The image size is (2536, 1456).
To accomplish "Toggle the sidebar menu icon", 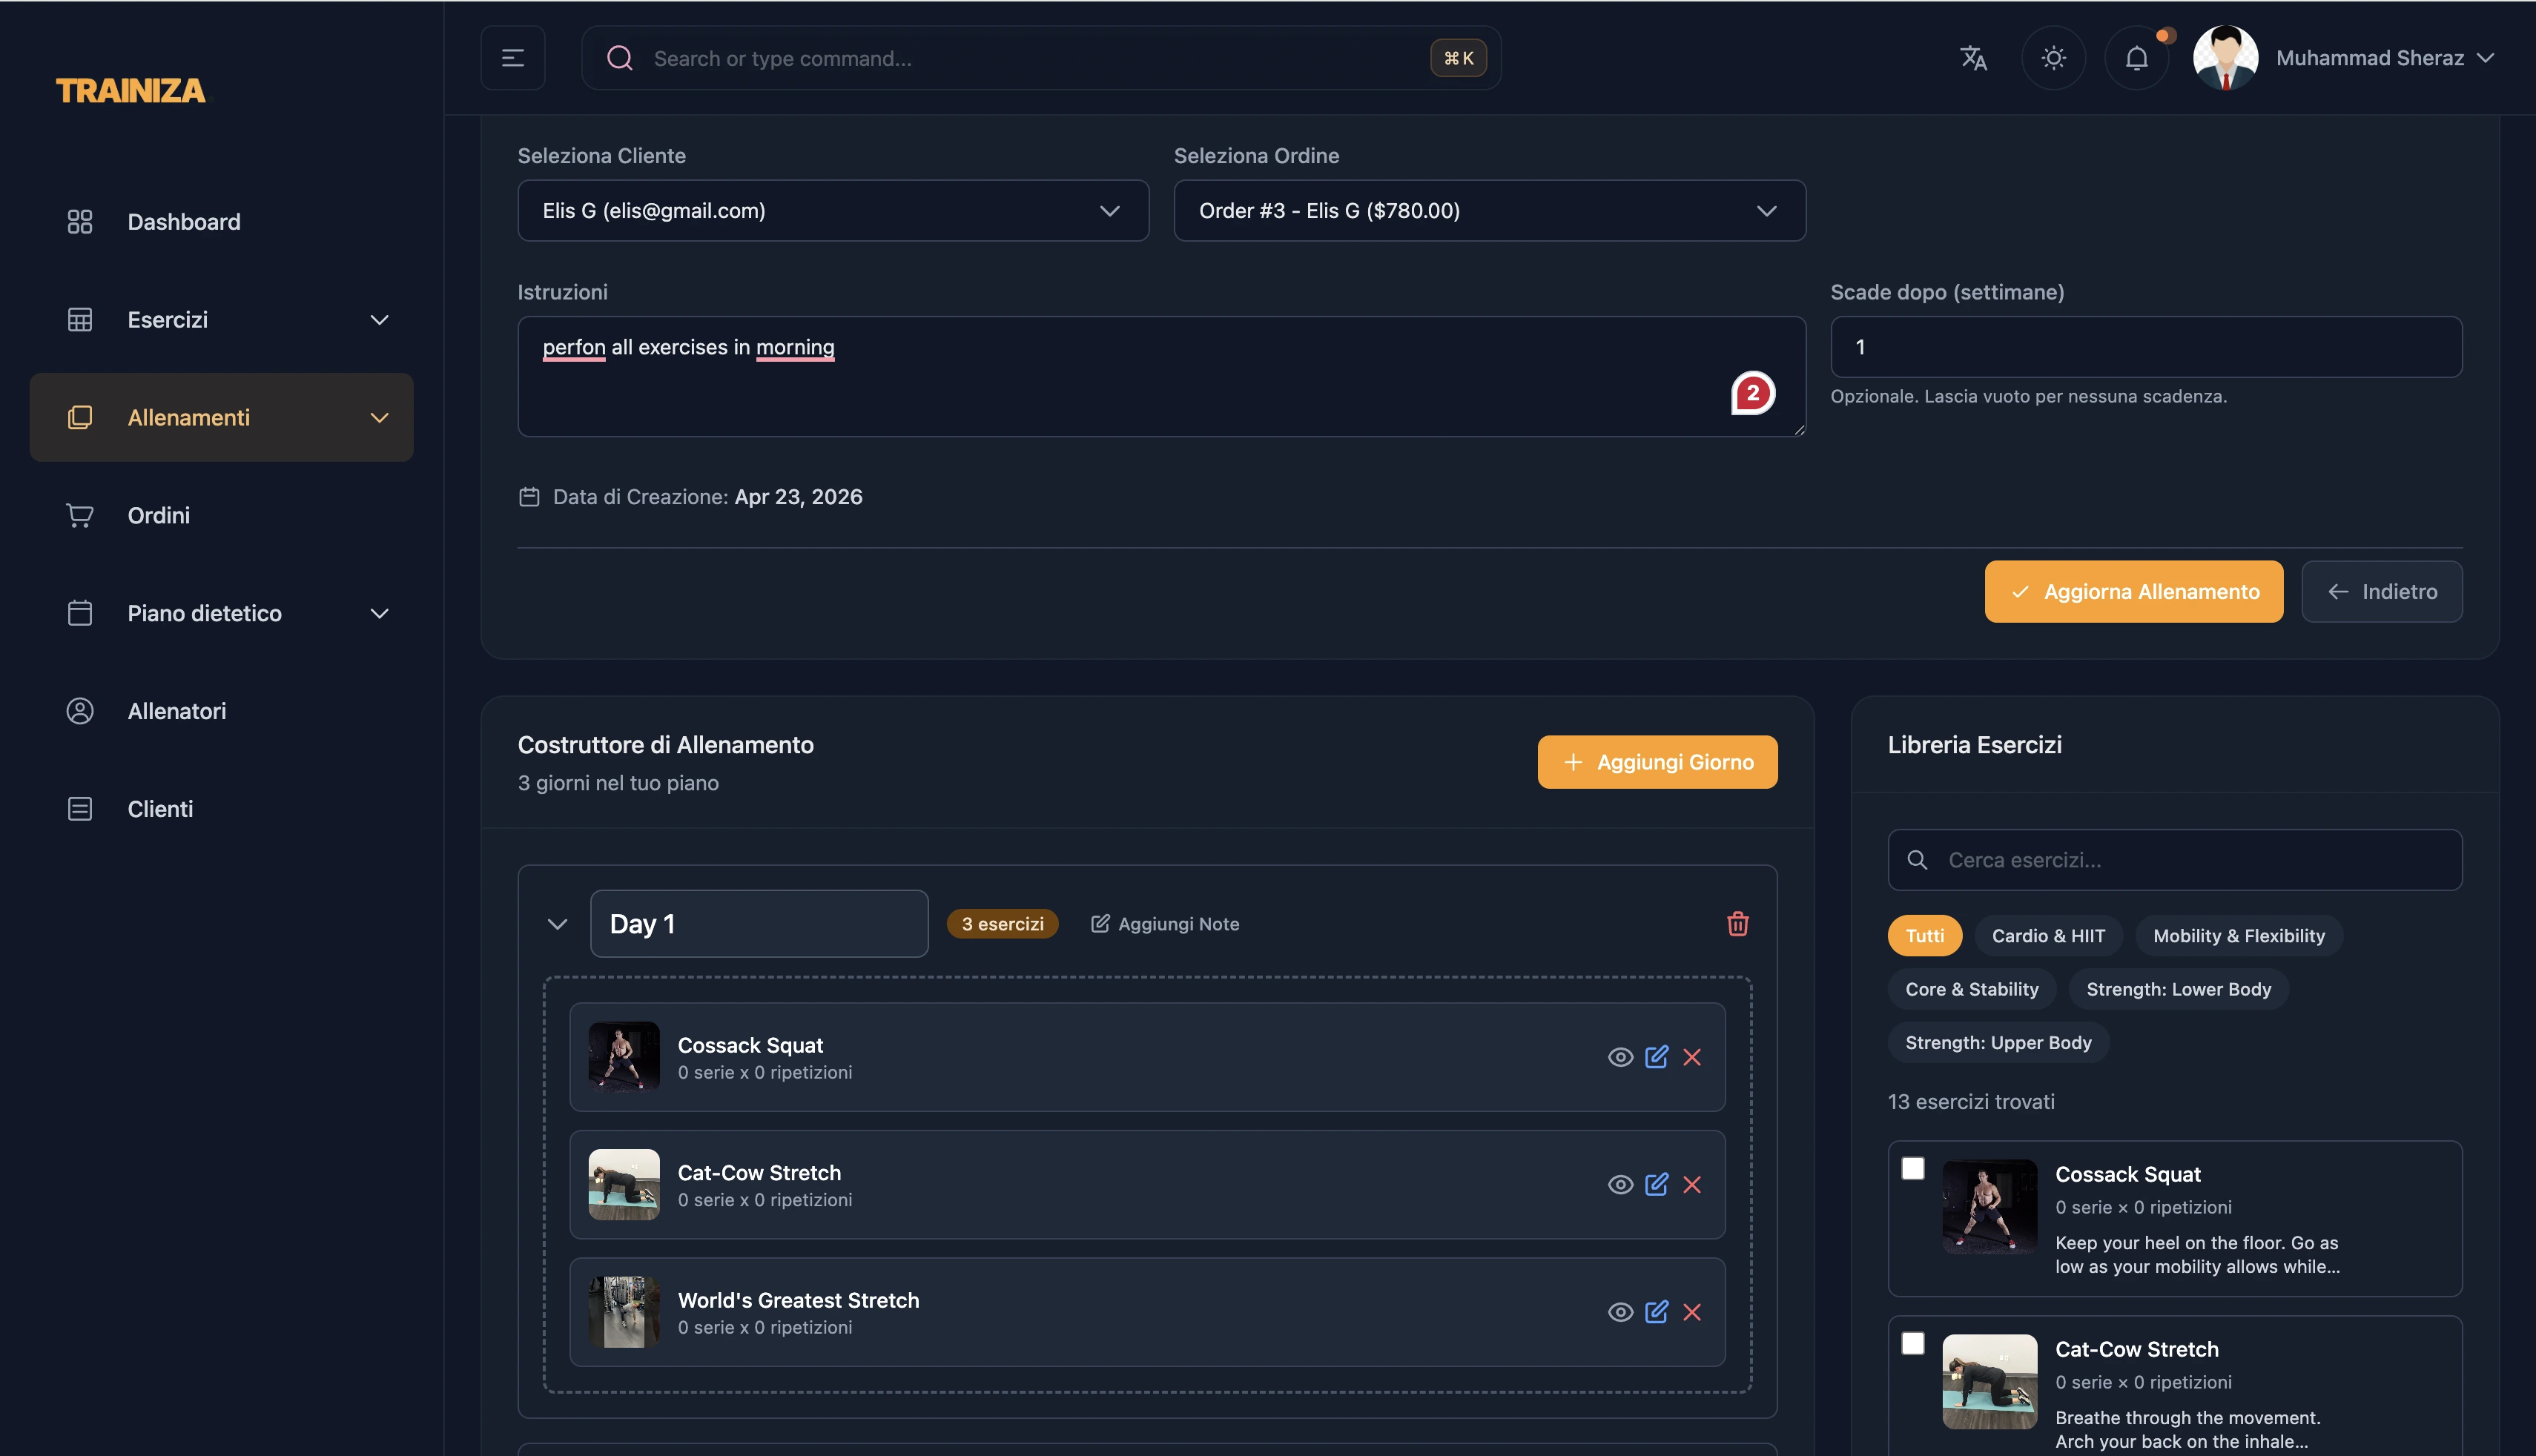I will [512, 58].
